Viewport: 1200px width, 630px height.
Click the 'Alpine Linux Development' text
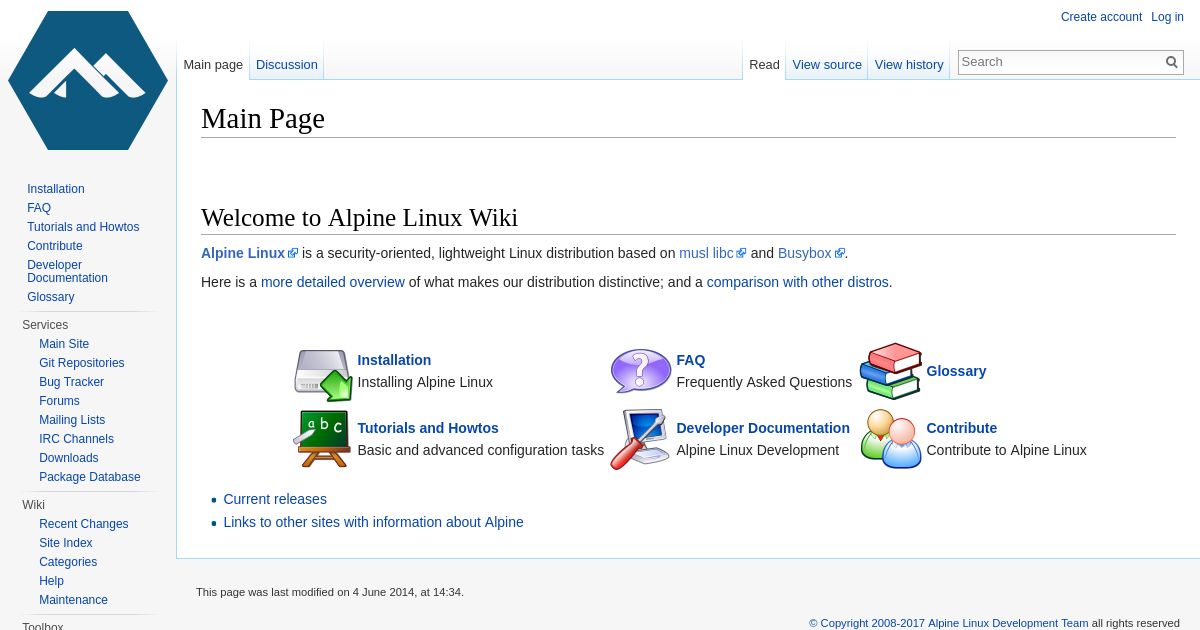pos(758,450)
